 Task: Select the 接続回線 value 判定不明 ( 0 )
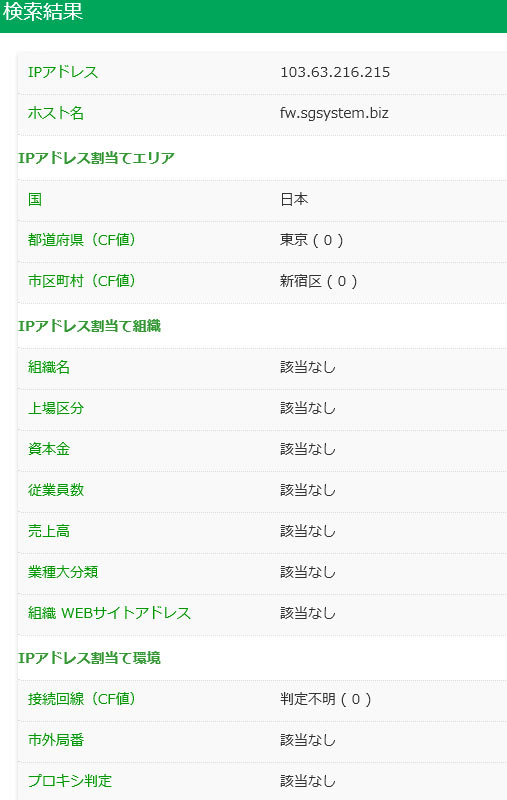point(326,699)
